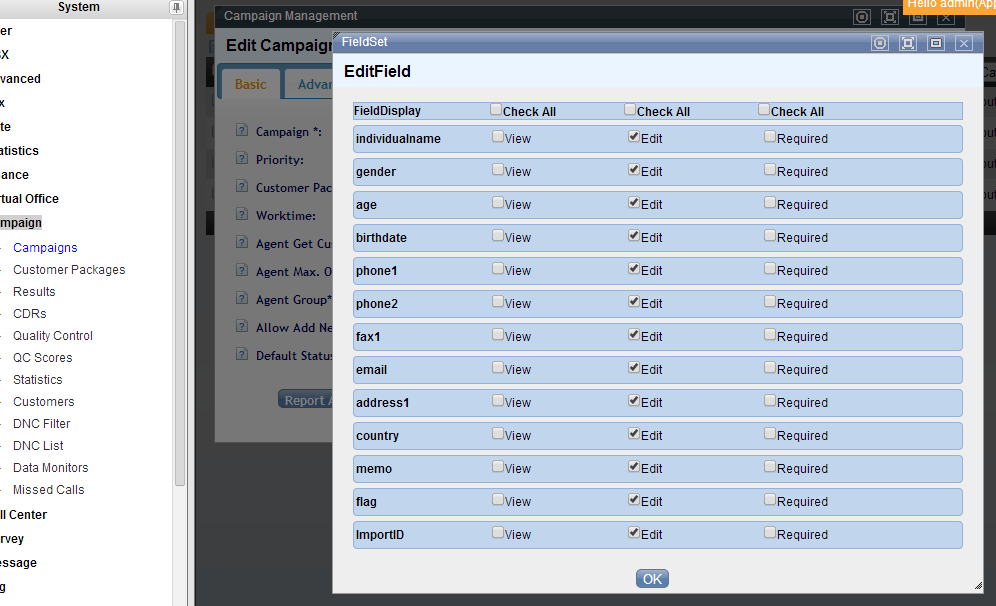Tick Check All above the Edit column
The height and width of the screenshot is (606, 996).
click(x=630, y=110)
